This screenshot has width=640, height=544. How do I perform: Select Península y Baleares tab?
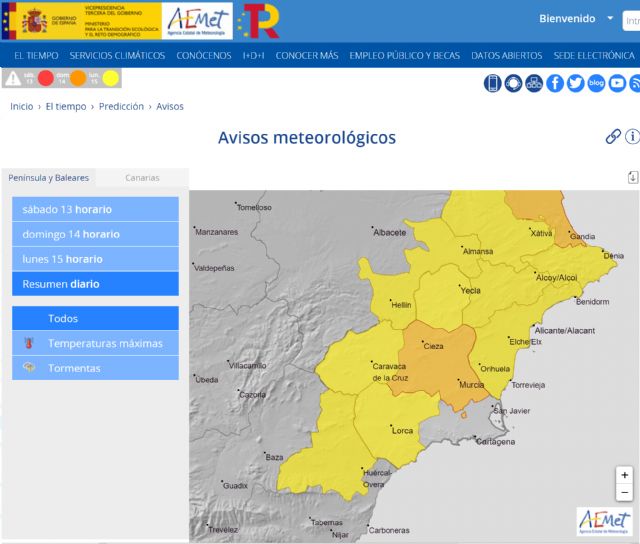click(49, 178)
